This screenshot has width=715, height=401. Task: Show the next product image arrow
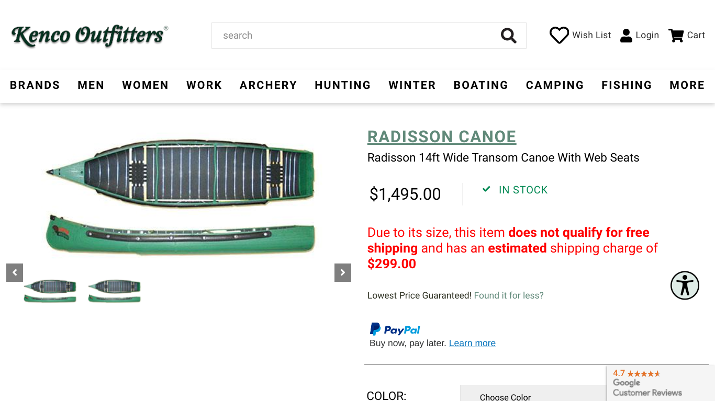click(342, 273)
